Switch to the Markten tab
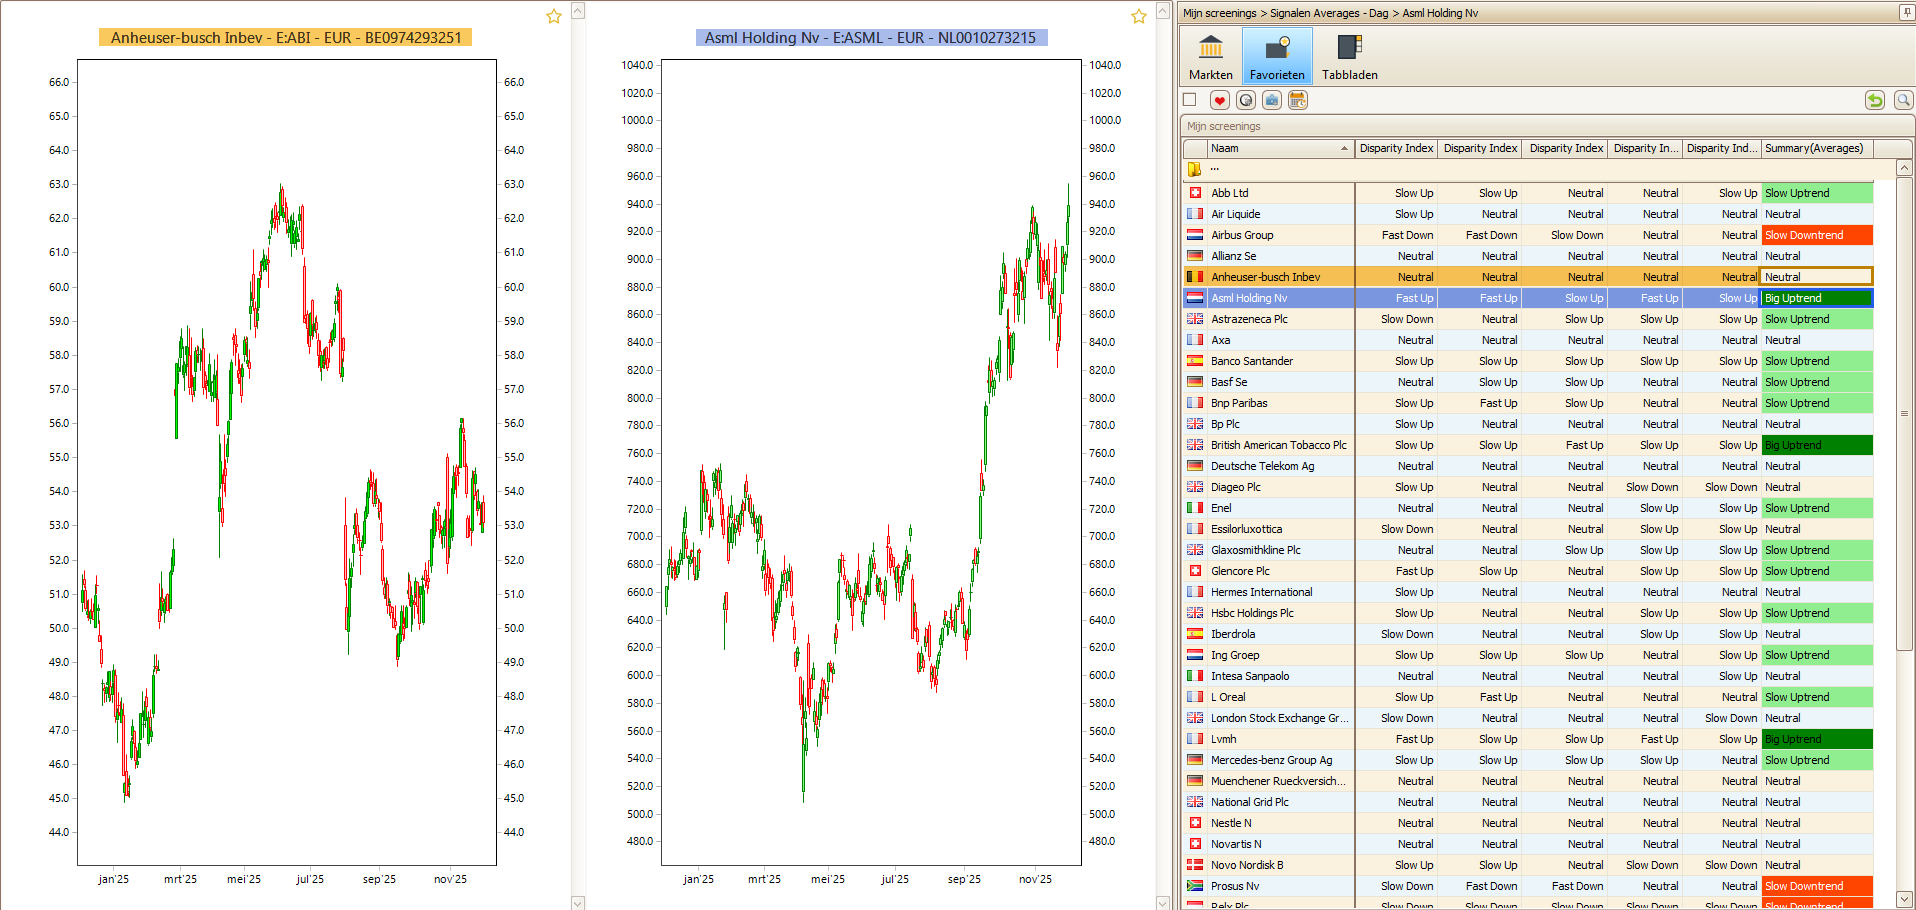Image resolution: width=1916 pixels, height=910 pixels. (1210, 57)
